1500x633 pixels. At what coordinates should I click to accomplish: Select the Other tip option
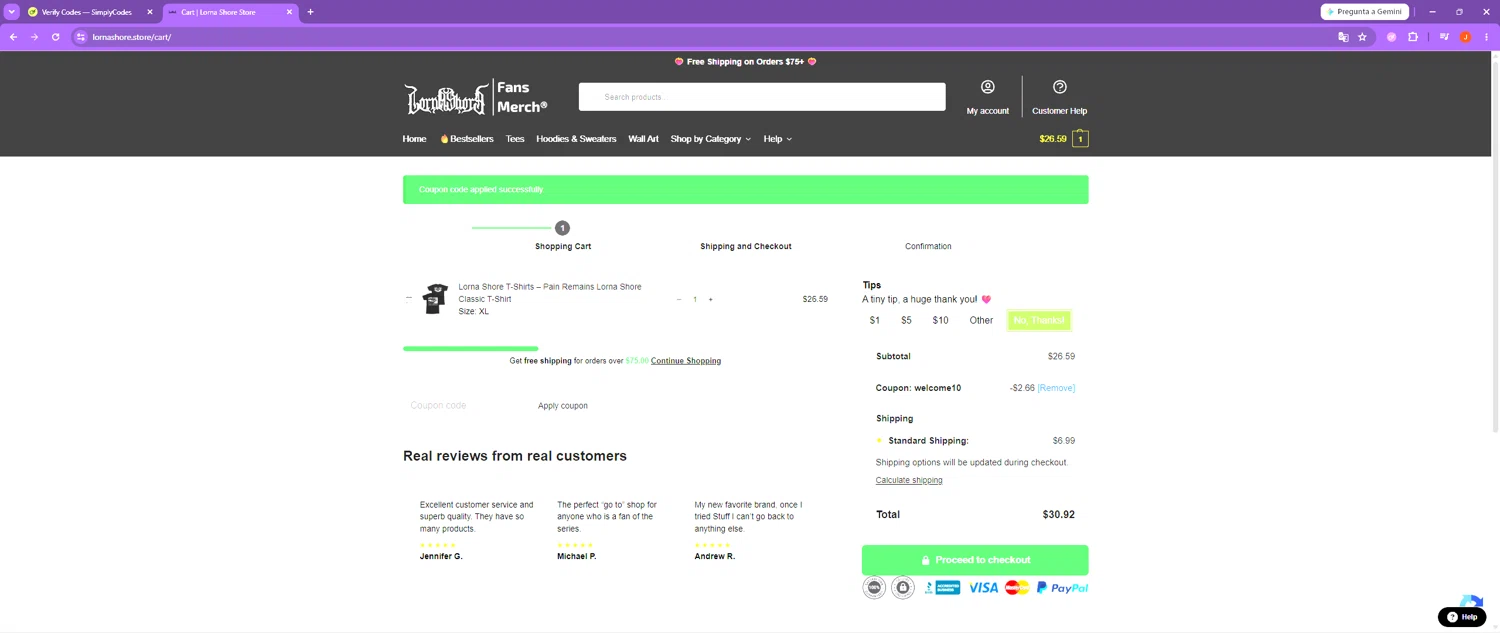pyautogui.click(x=981, y=320)
